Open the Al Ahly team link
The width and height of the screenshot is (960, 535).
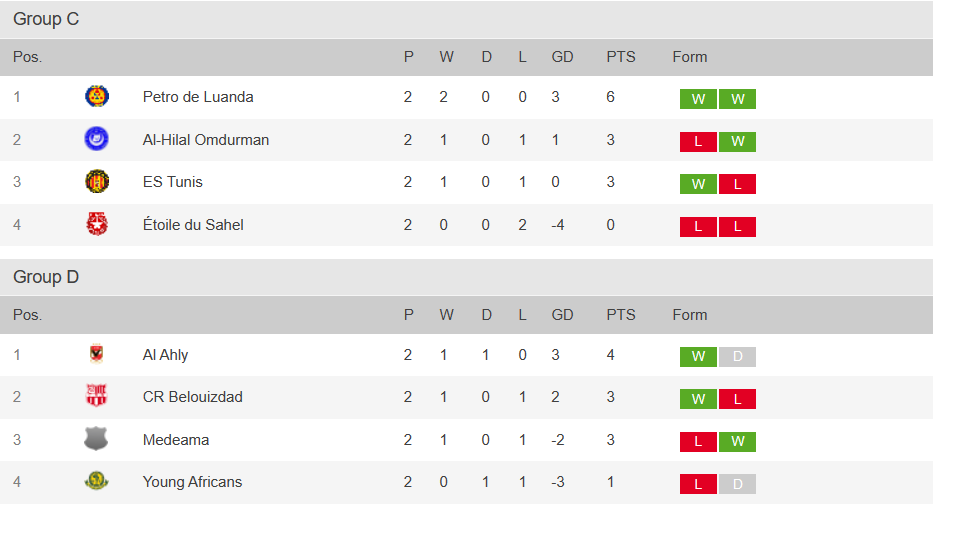click(x=165, y=355)
